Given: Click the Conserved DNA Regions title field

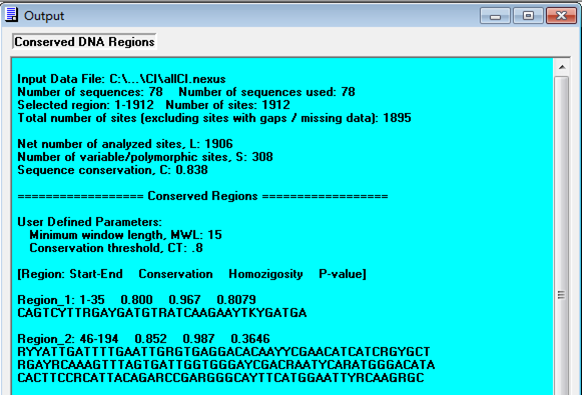Looking at the screenshot, I should [84, 42].
